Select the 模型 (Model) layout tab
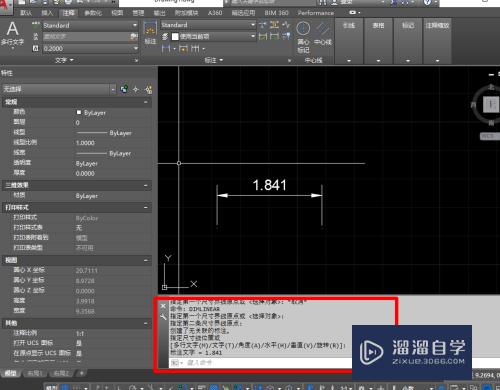This screenshot has height=390, width=500. click(x=10, y=373)
